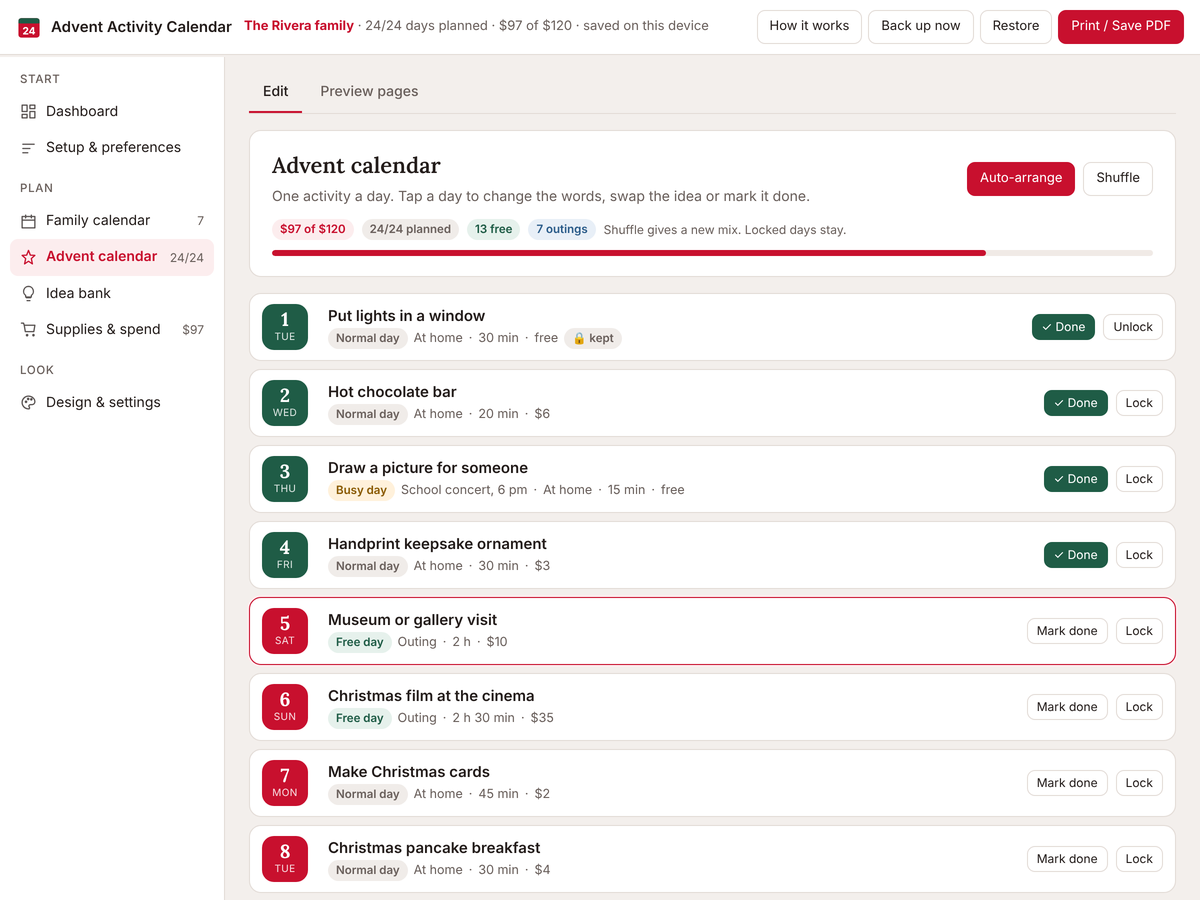
Task: Unlock the Put lights in a window day
Action: [1133, 327]
